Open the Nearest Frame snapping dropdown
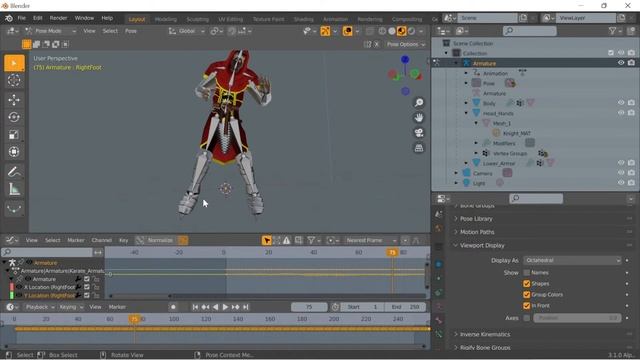Screen dimensions: 640x360 tap(370, 240)
